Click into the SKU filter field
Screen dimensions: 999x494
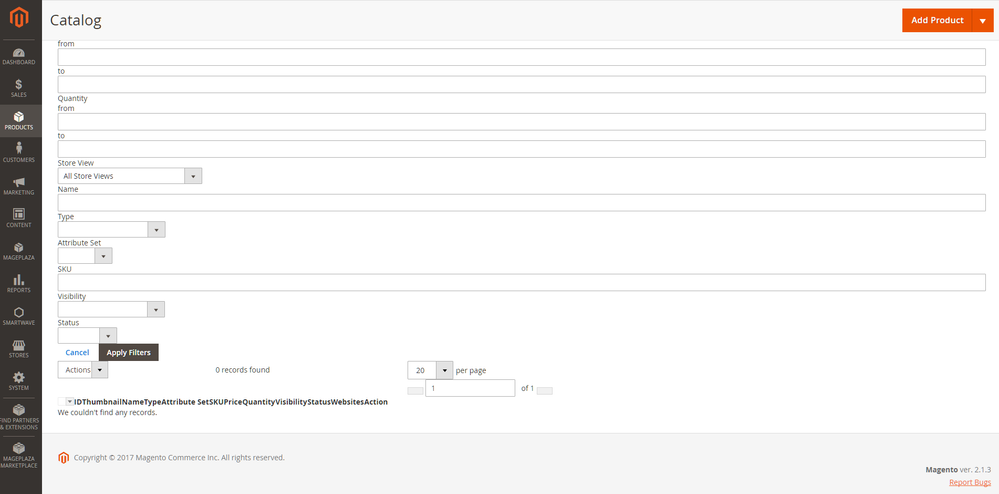click(x=521, y=283)
